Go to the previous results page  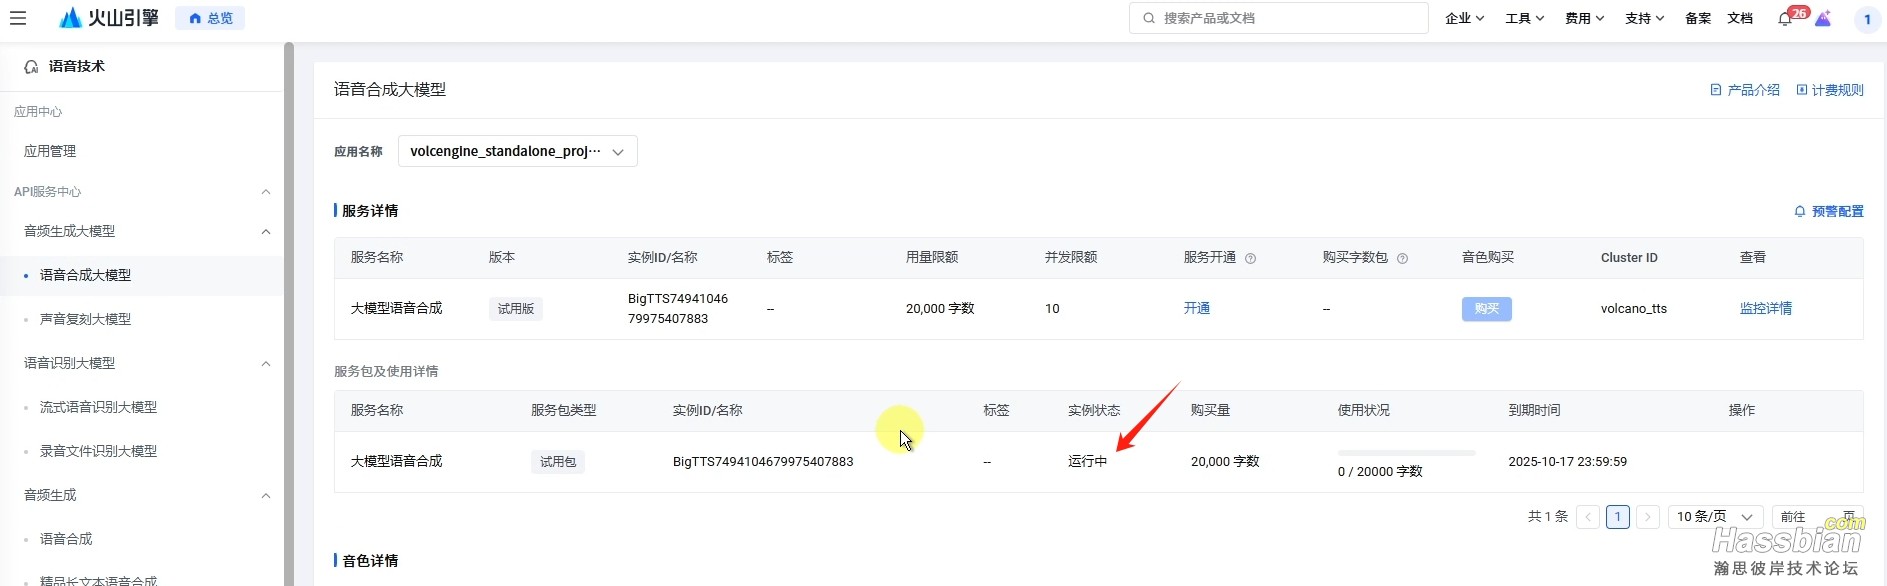[x=1588, y=517]
